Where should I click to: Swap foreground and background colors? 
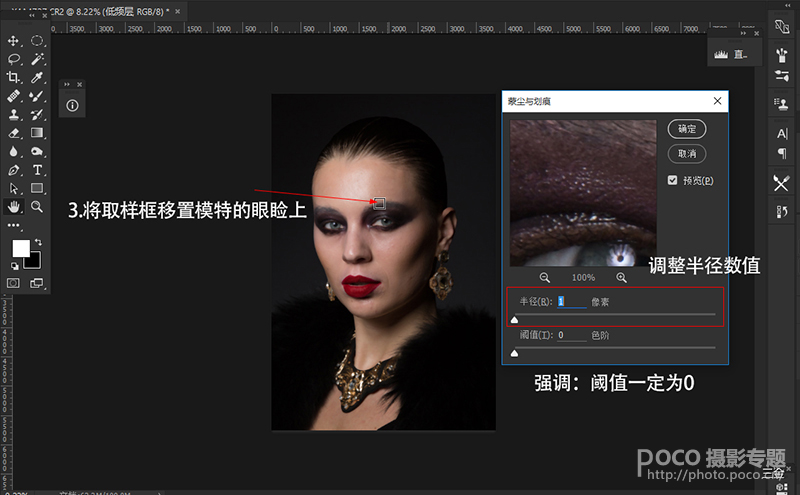point(37,242)
